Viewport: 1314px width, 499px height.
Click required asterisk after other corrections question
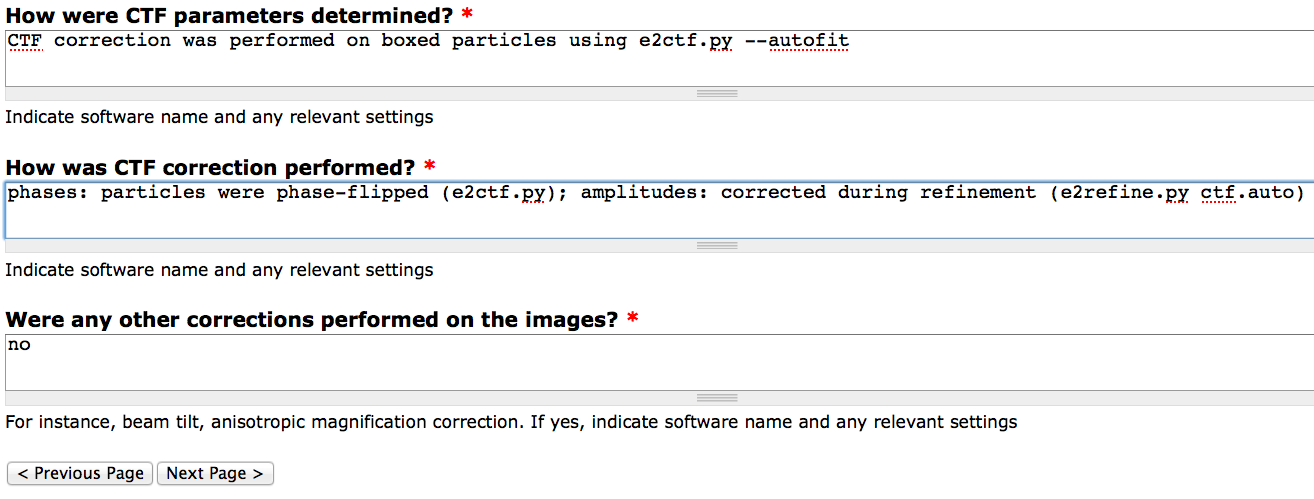[x=632, y=320]
